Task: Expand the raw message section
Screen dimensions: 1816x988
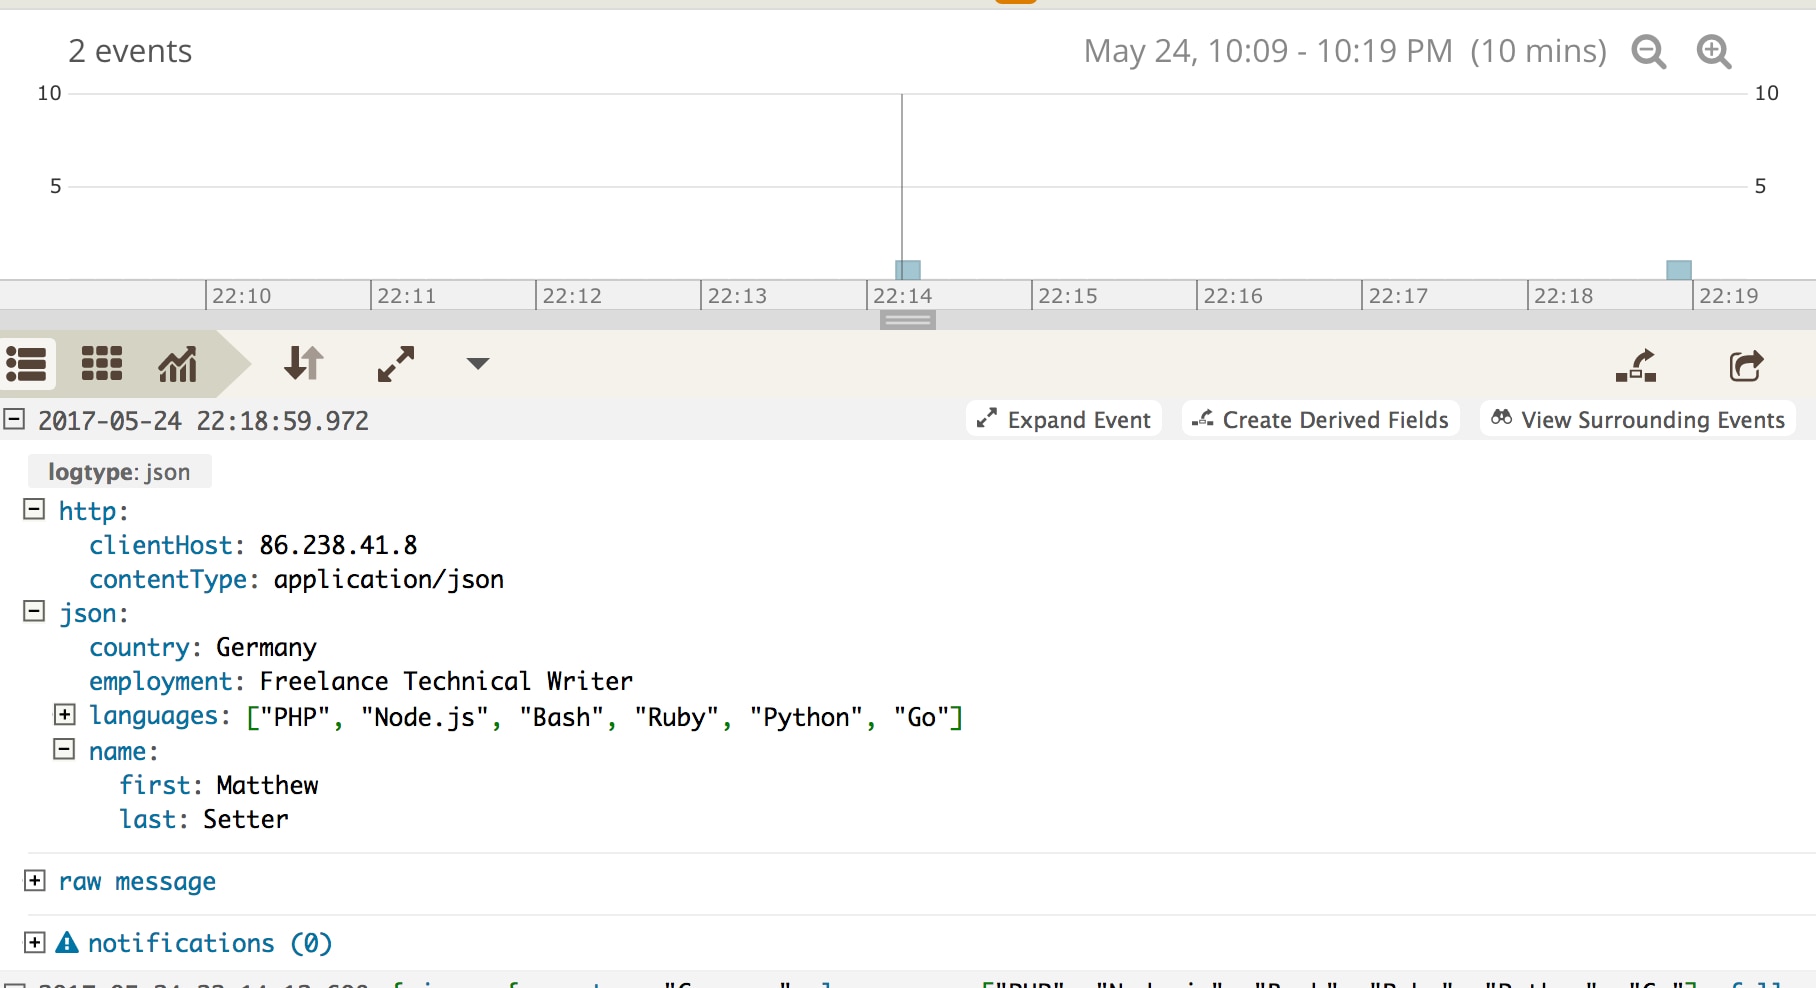Action: (x=34, y=880)
